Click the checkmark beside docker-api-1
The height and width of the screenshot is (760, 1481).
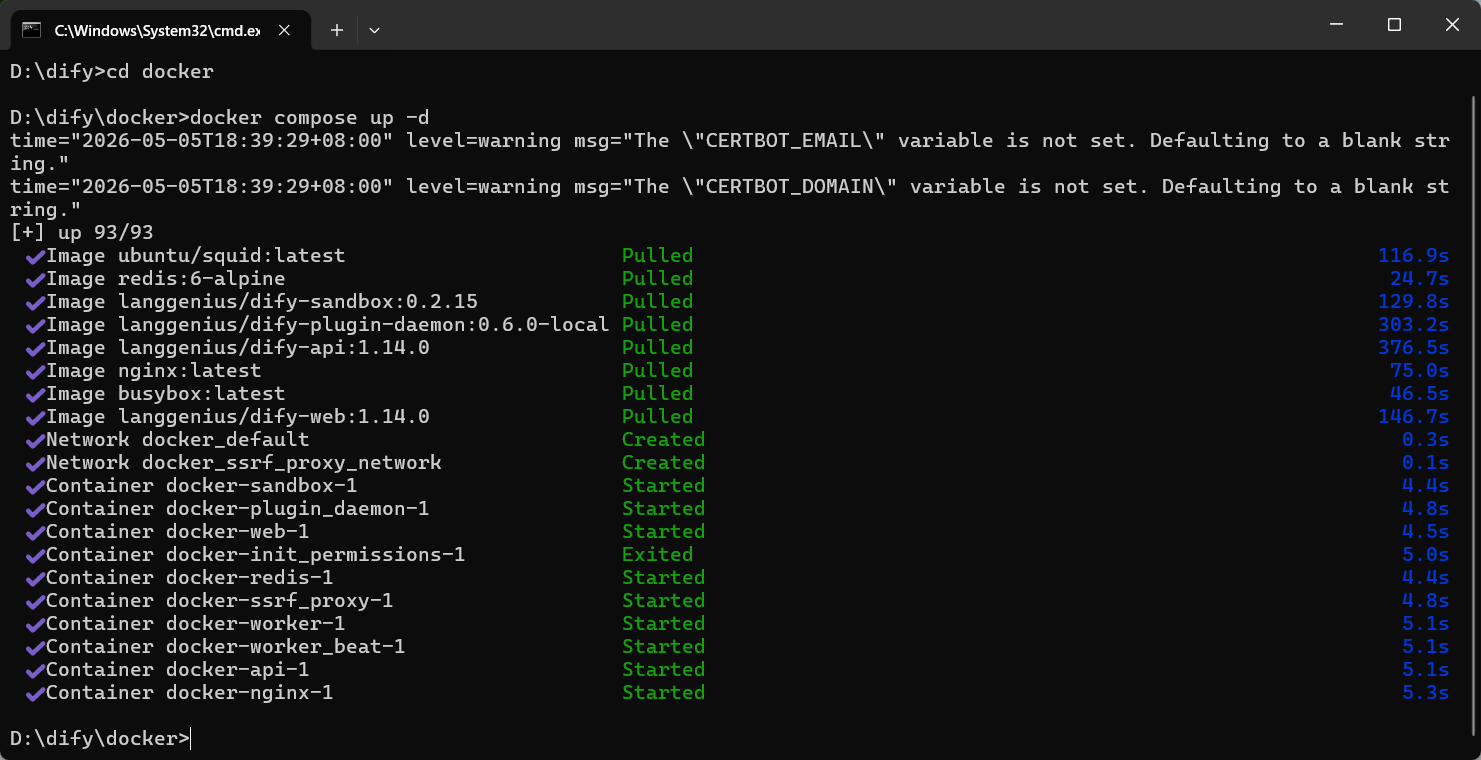35,671
